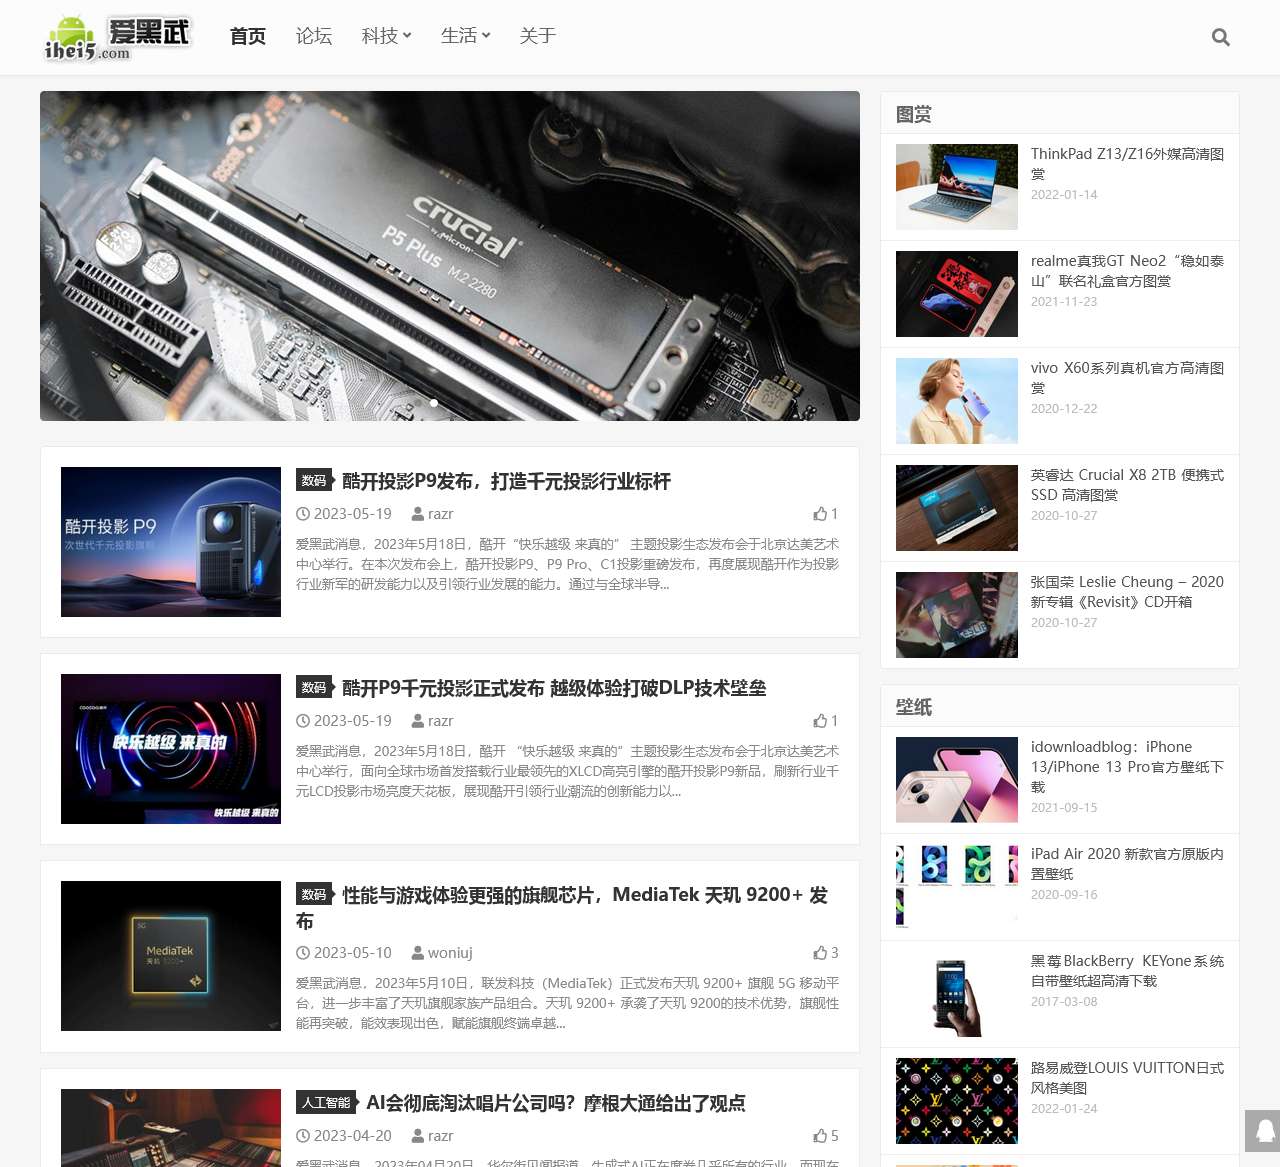Open iPad Air 2020 新款官方原版内置壁纸 link

tap(1127, 864)
